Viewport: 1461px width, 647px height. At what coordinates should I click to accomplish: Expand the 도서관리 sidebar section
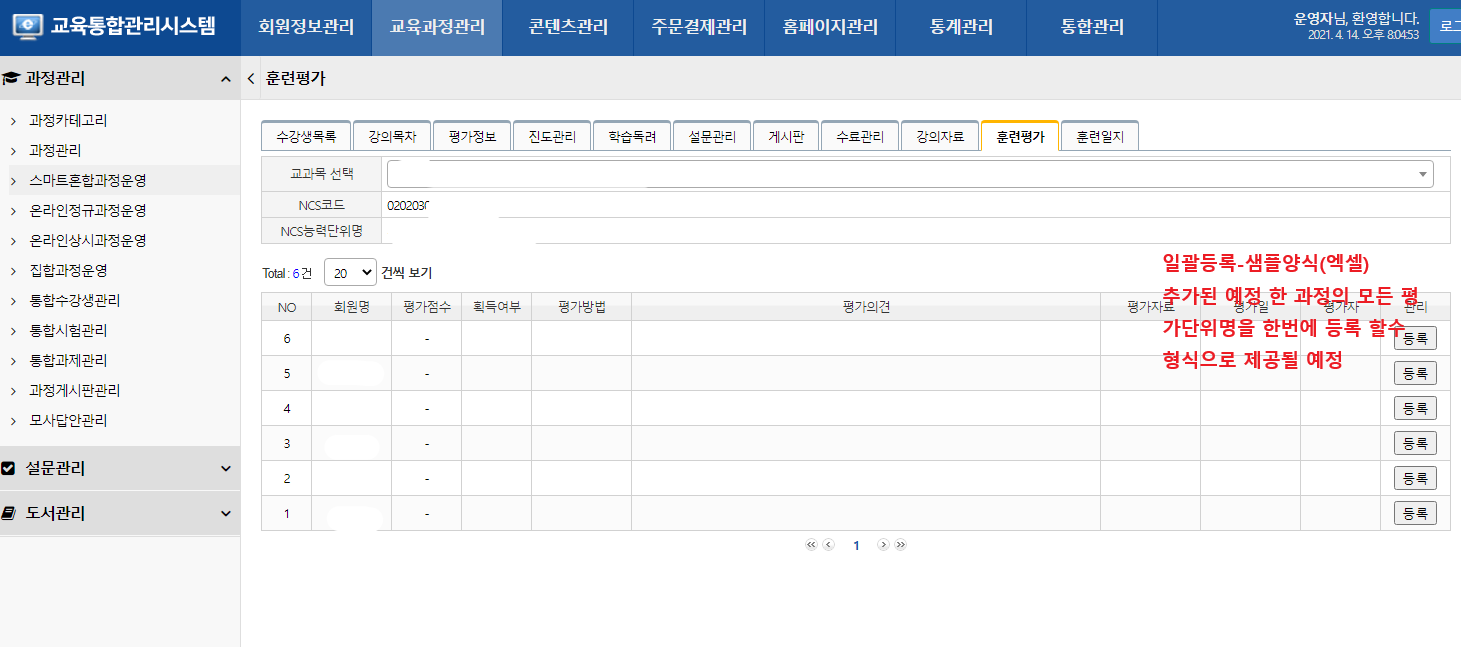click(x=225, y=513)
